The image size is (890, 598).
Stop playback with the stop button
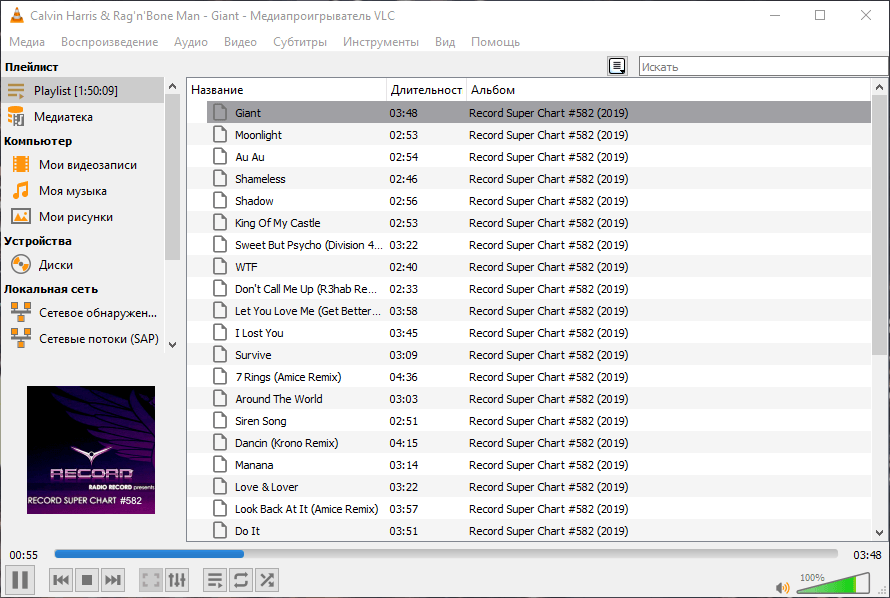point(87,579)
